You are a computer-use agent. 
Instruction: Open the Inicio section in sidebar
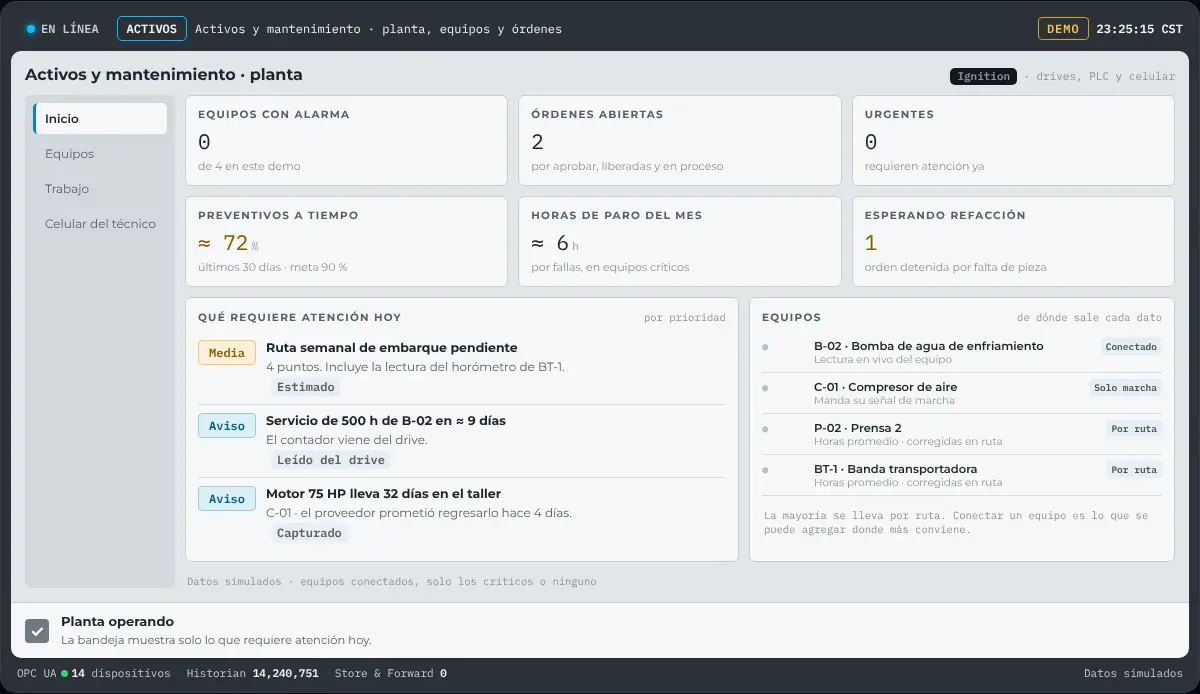(100, 119)
